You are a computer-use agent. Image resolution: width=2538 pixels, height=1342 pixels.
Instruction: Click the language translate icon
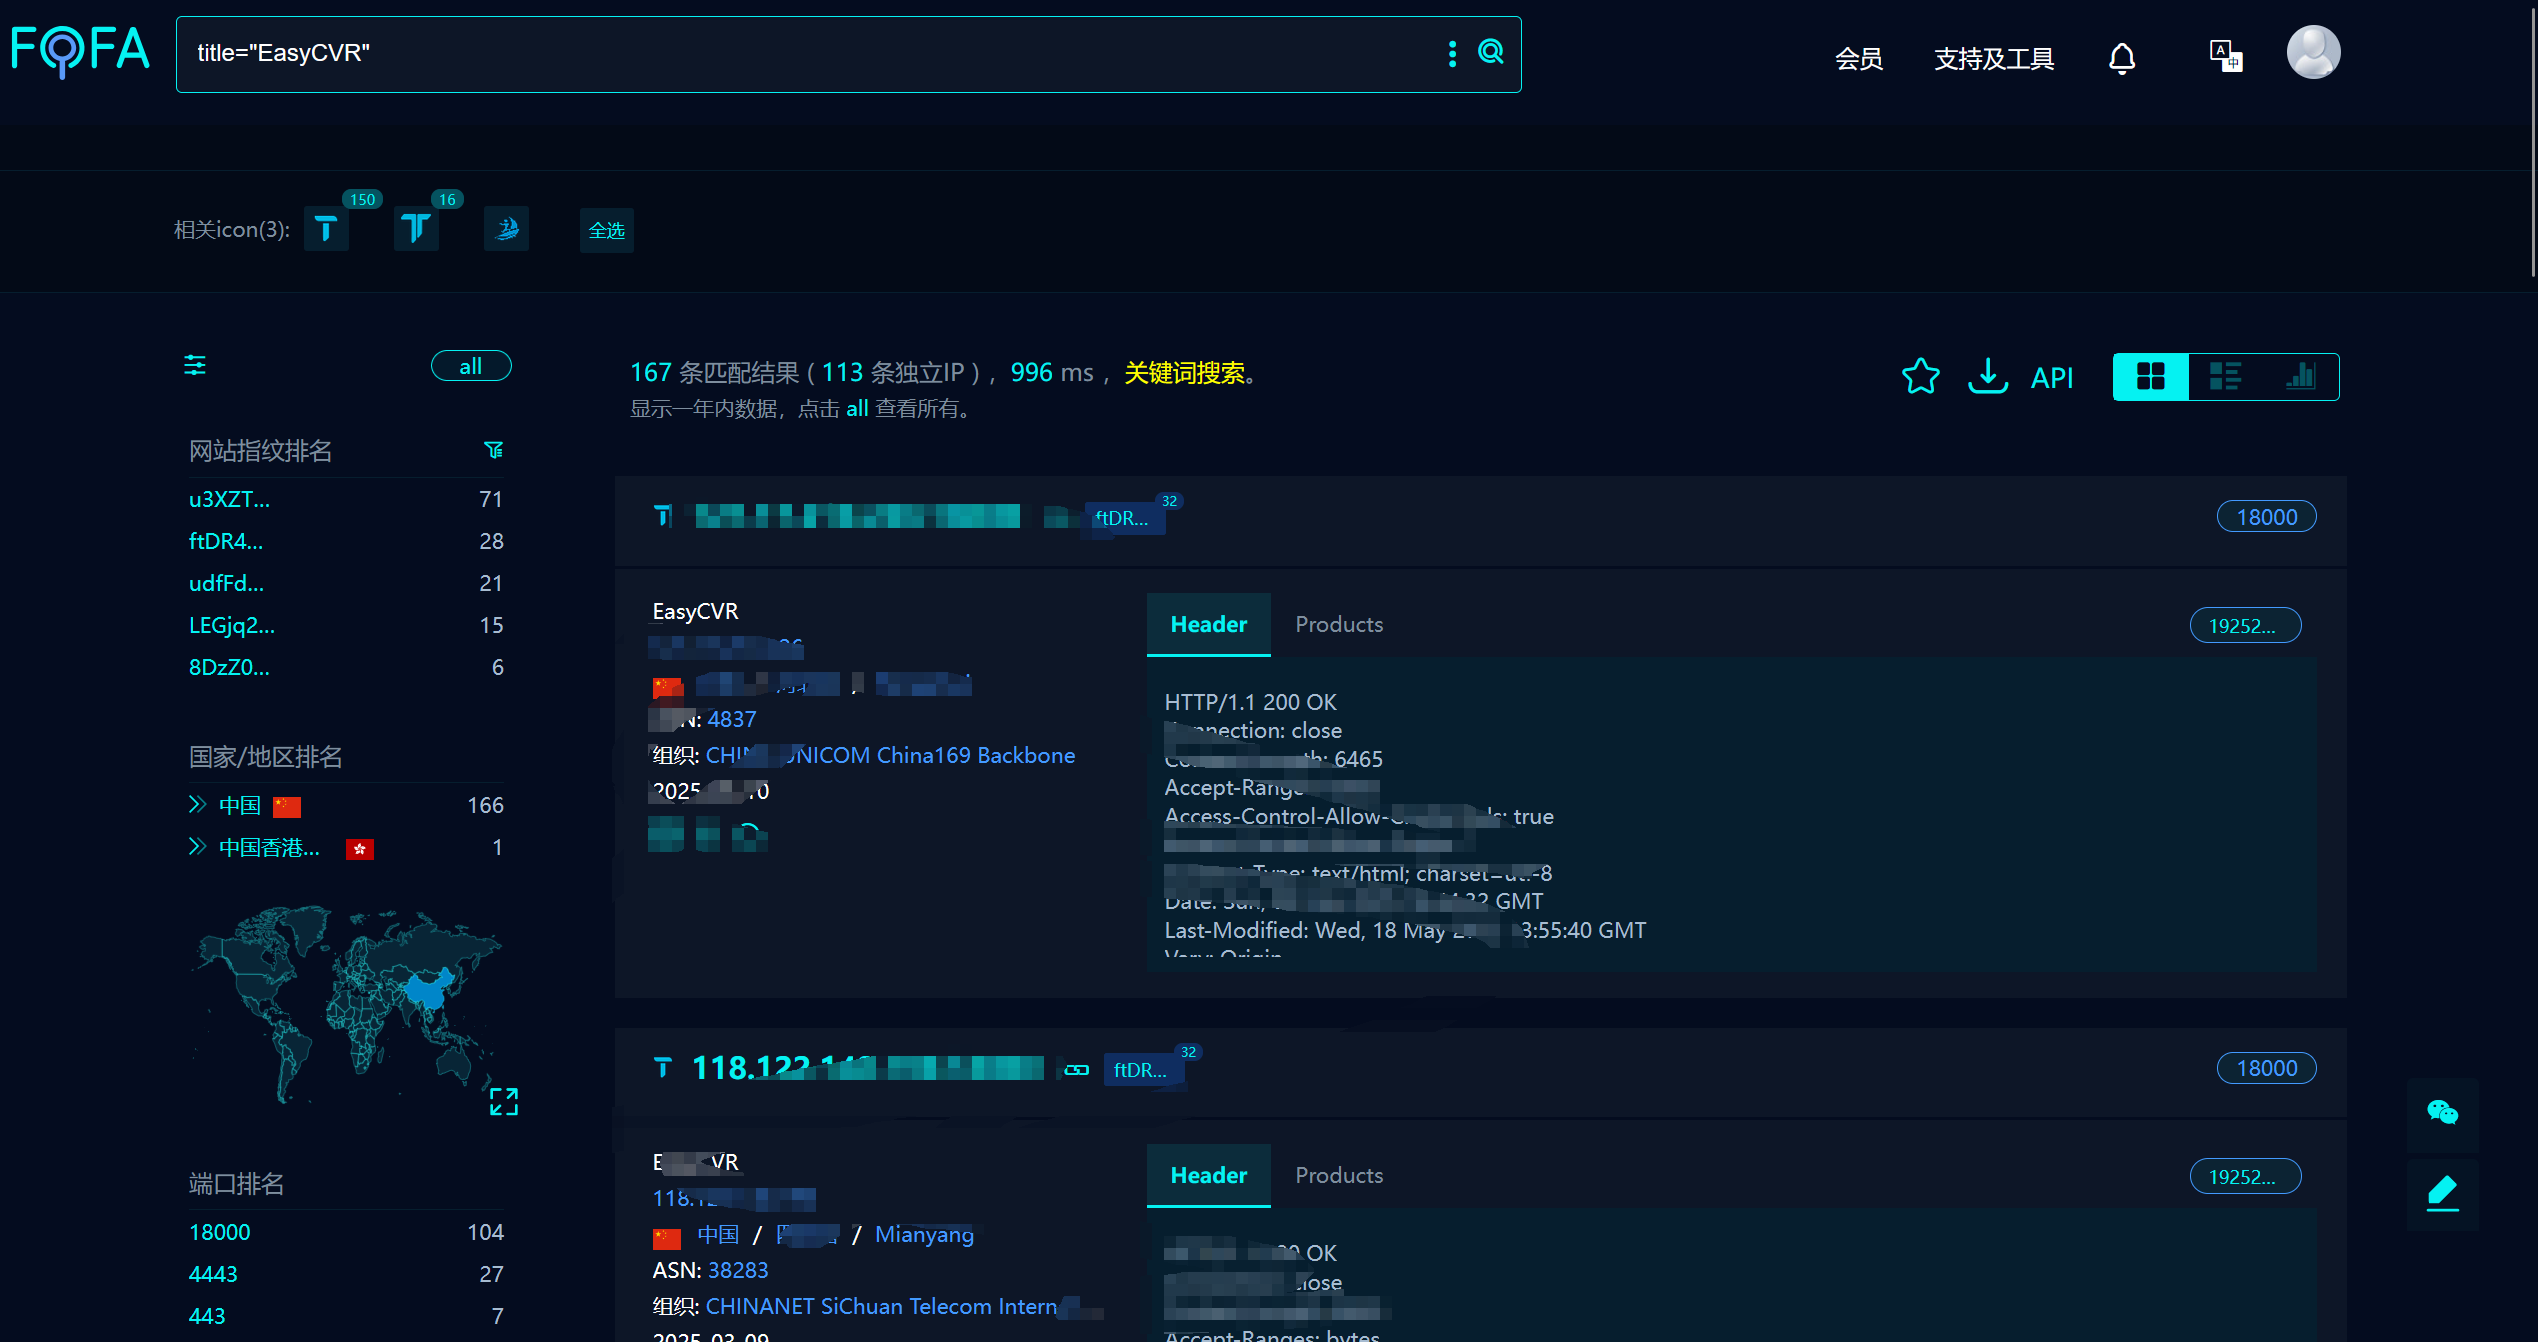[2225, 56]
